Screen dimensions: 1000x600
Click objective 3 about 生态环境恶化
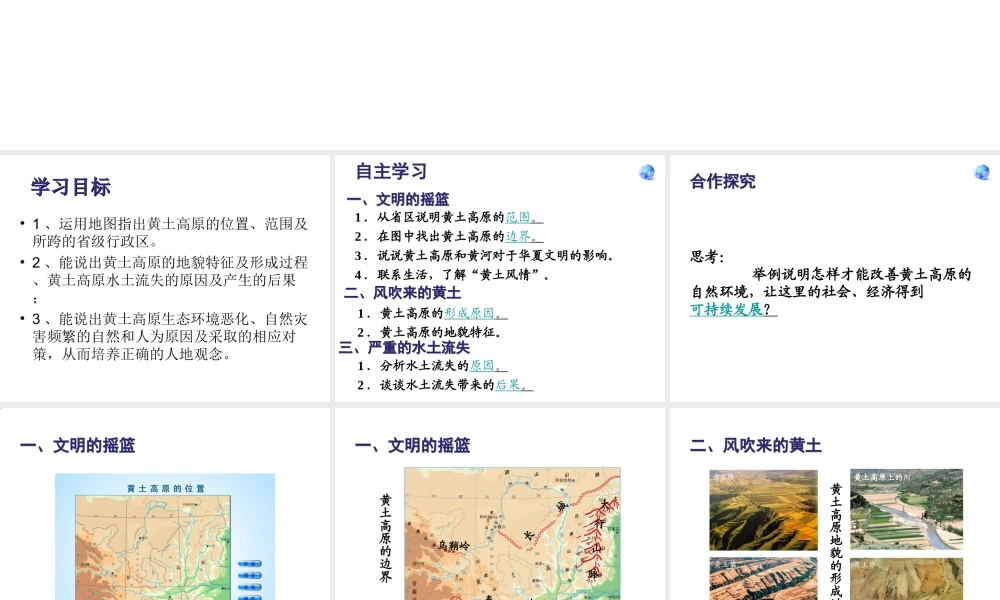click(x=170, y=336)
